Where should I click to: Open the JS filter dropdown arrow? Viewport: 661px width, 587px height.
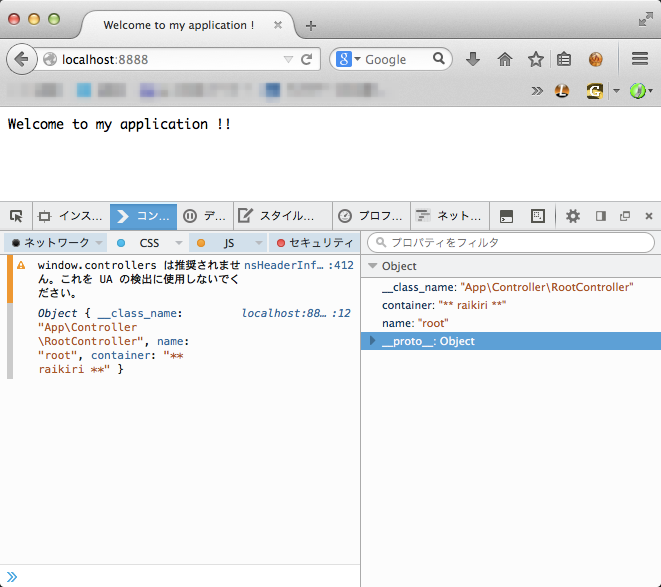259,243
